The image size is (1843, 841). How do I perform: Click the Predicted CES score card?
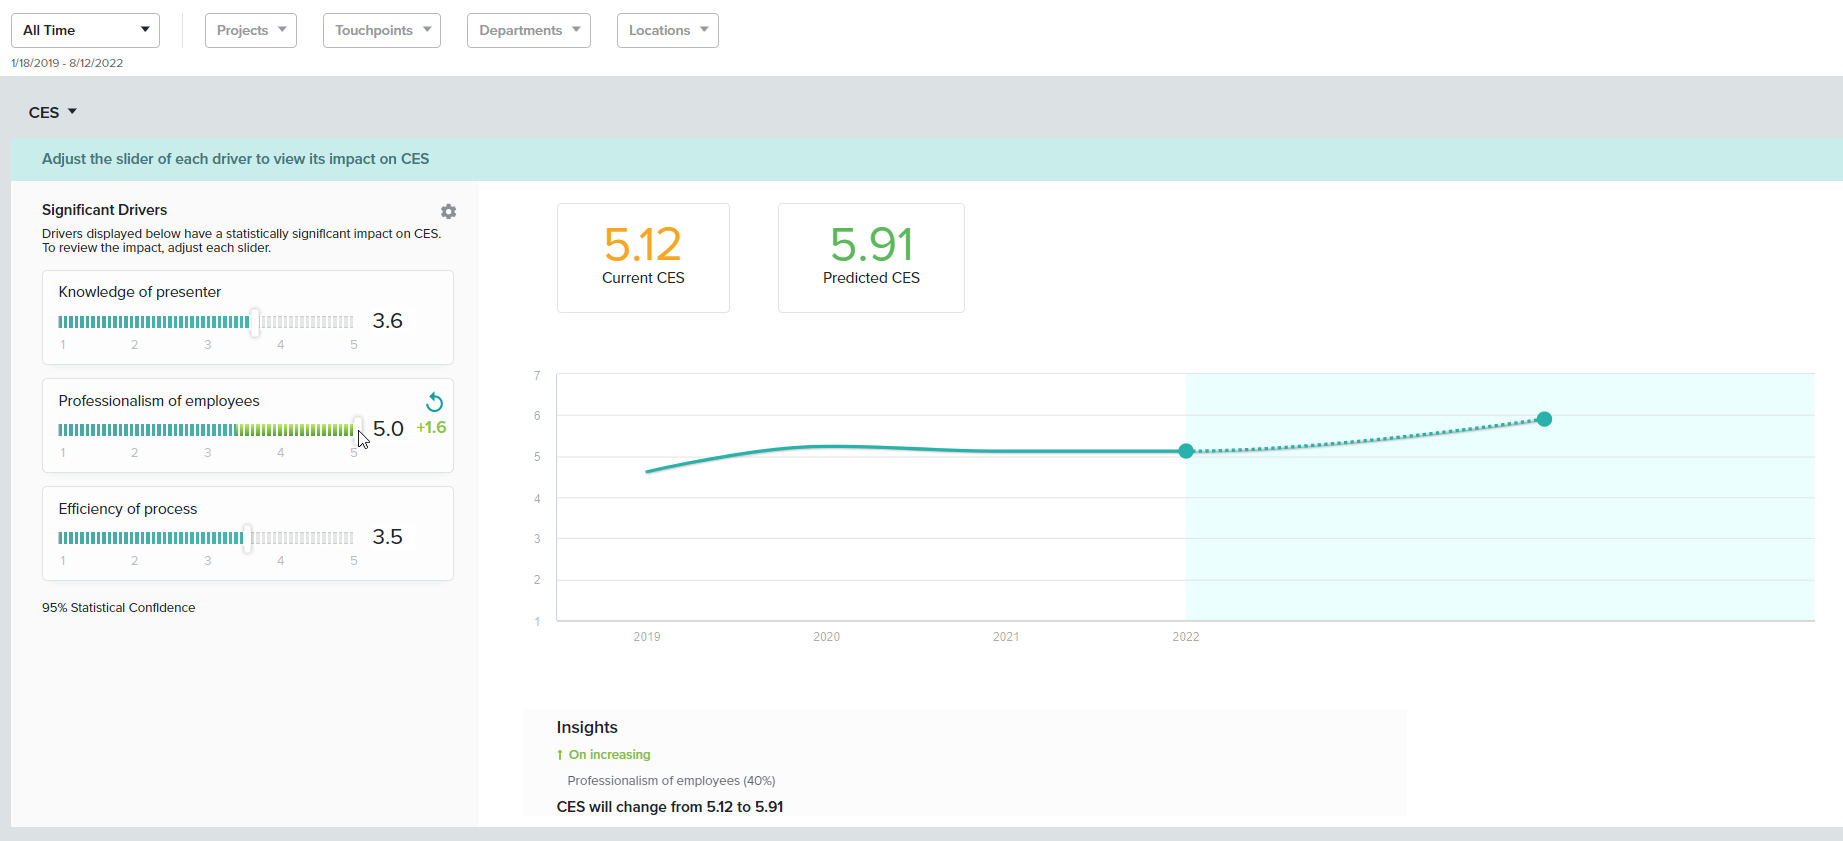[x=871, y=258]
